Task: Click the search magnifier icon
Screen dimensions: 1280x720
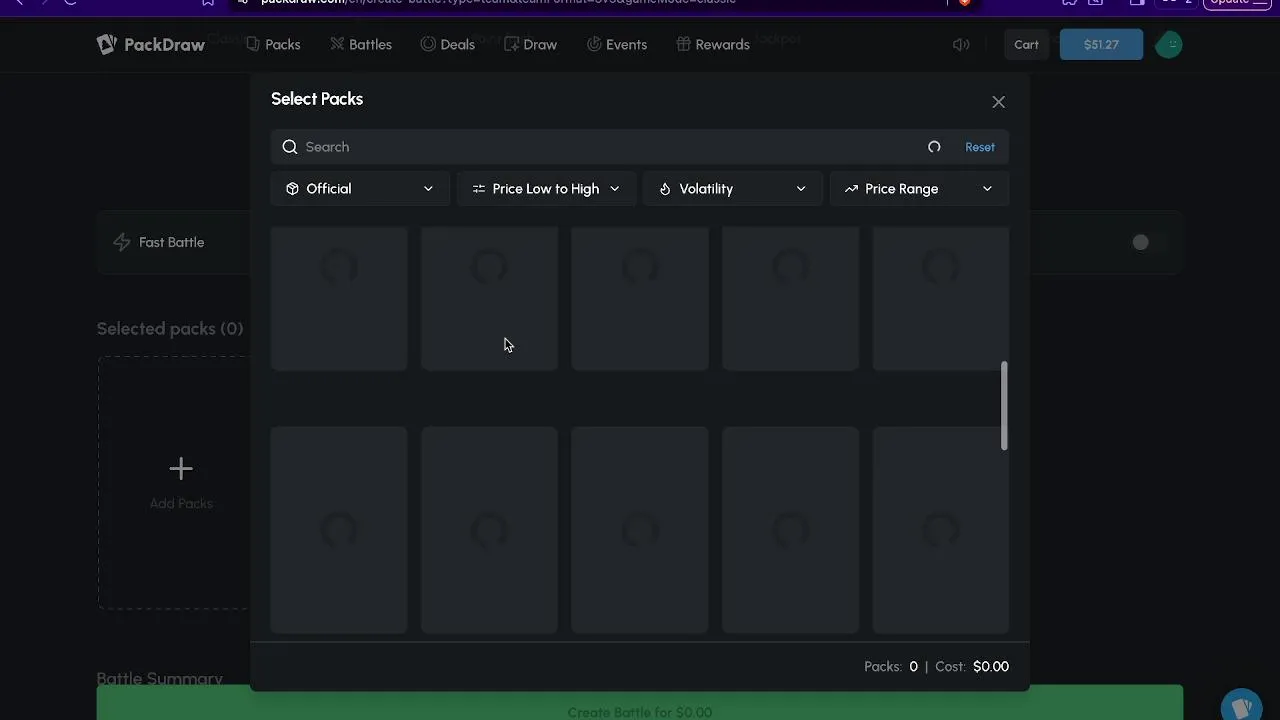Action: [290, 147]
